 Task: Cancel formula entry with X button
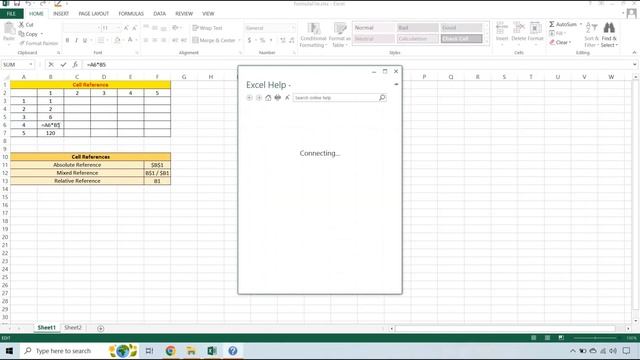51,64
